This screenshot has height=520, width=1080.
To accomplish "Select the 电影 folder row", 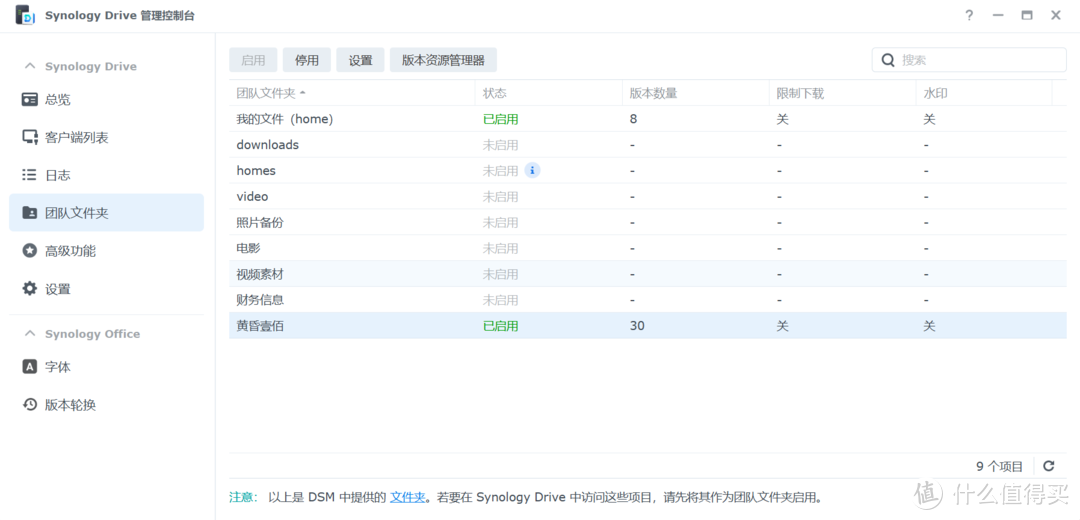I will point(647,248).
